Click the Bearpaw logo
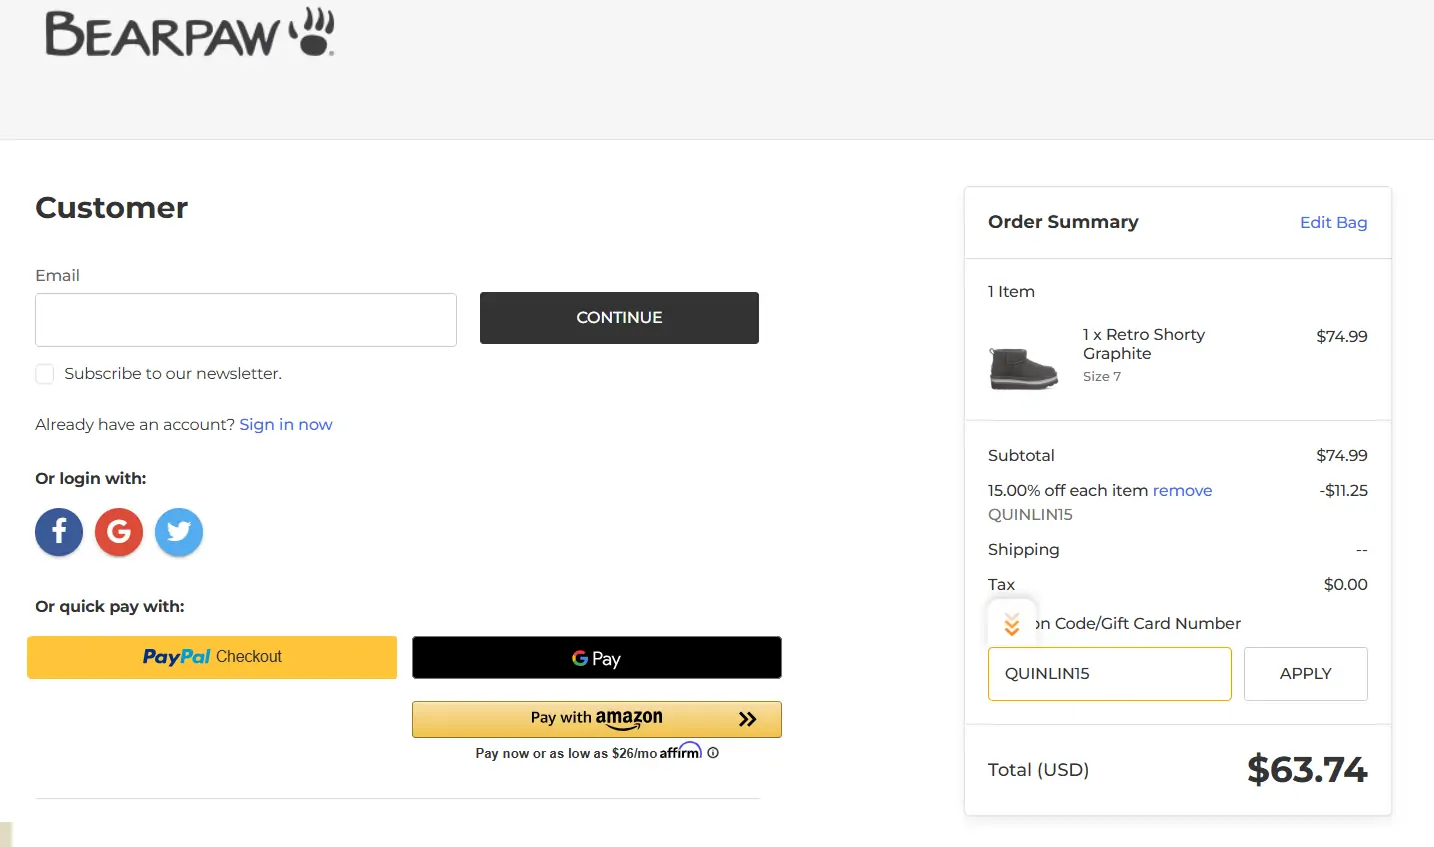 [190, 33]
